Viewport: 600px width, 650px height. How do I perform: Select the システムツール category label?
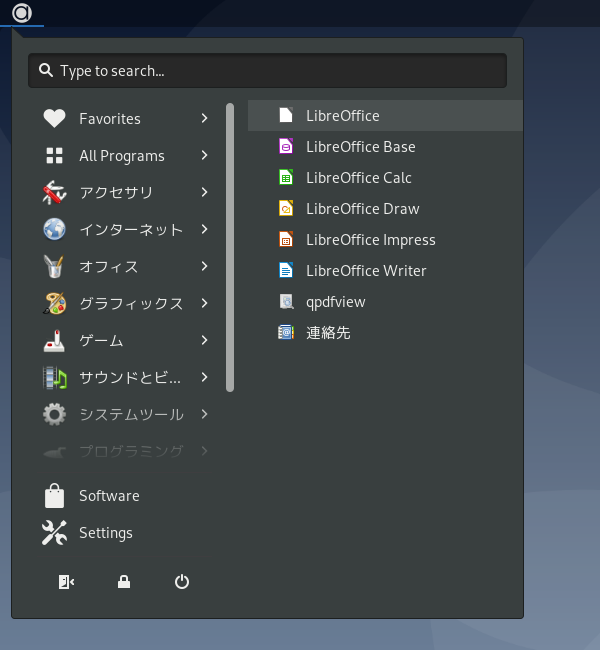click(x=131, y=414)
